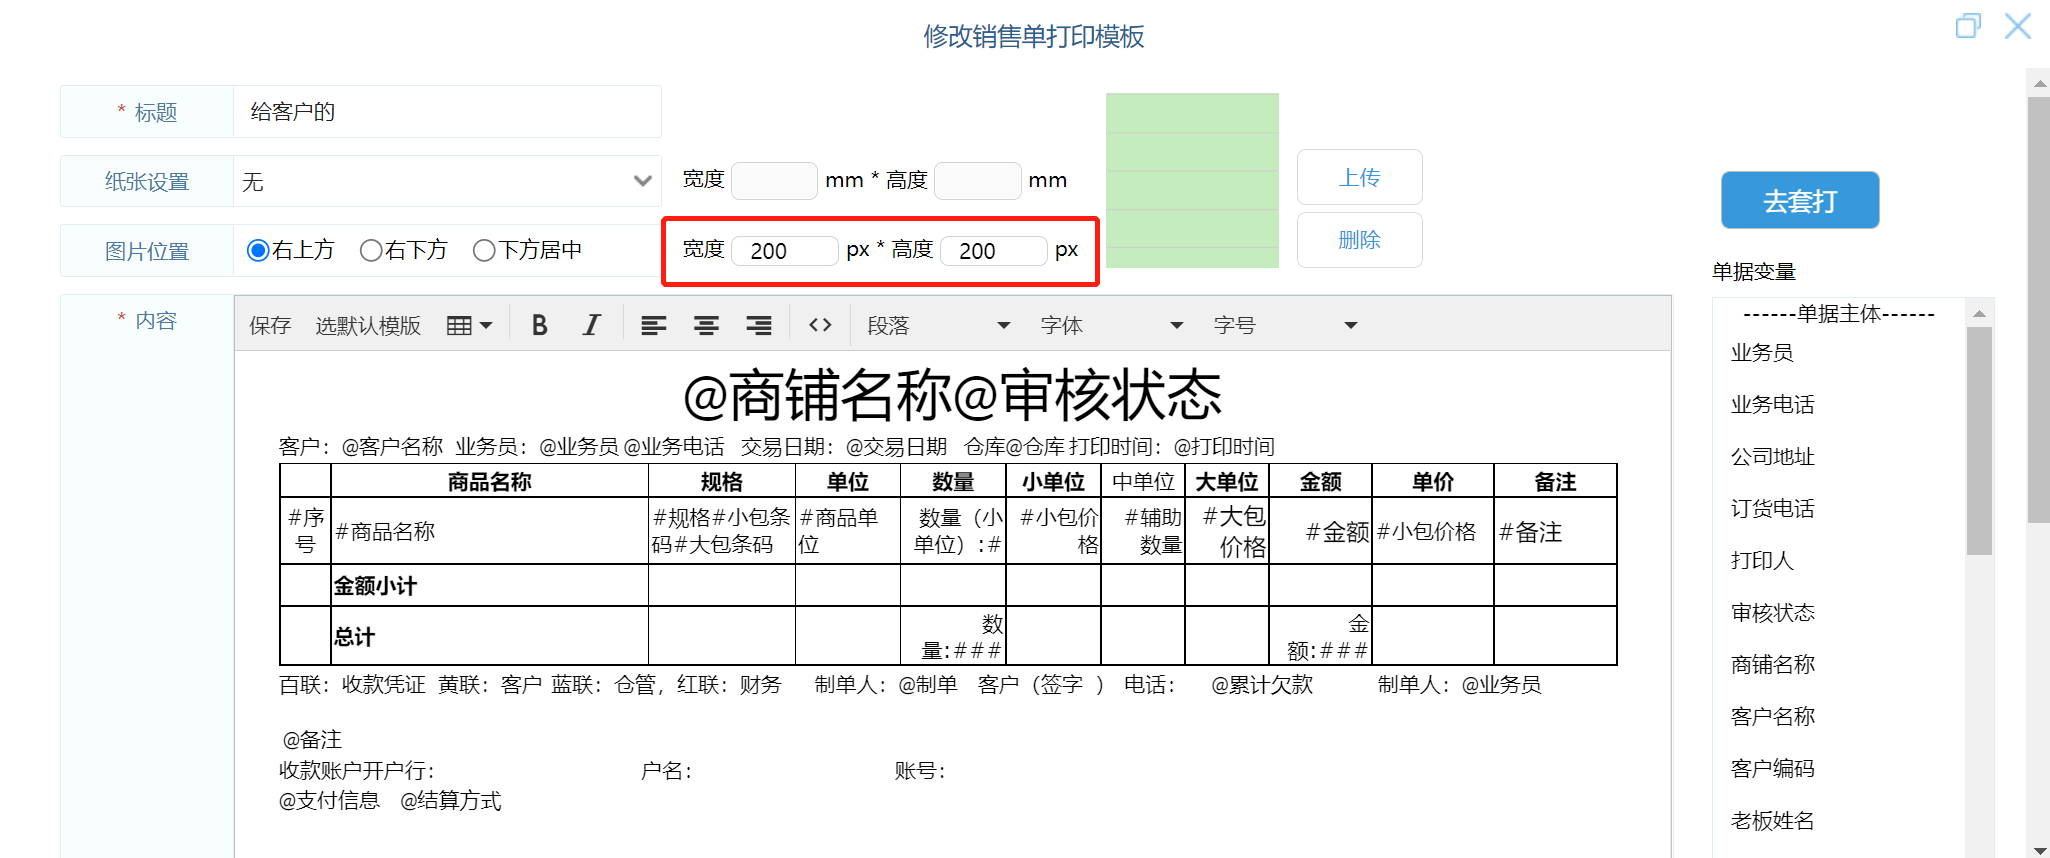
Task: Click the 金额 table header cell
Action: (1320, 481)
